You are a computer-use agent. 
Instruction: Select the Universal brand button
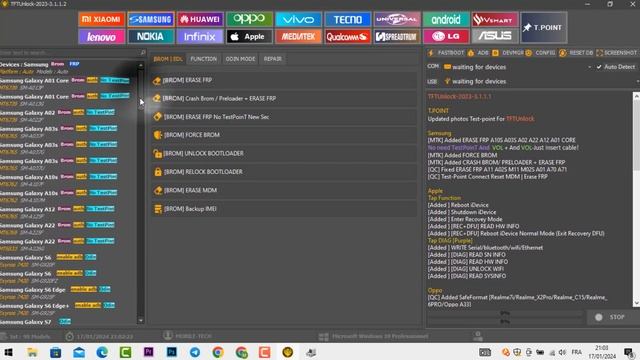pos(397,19)
